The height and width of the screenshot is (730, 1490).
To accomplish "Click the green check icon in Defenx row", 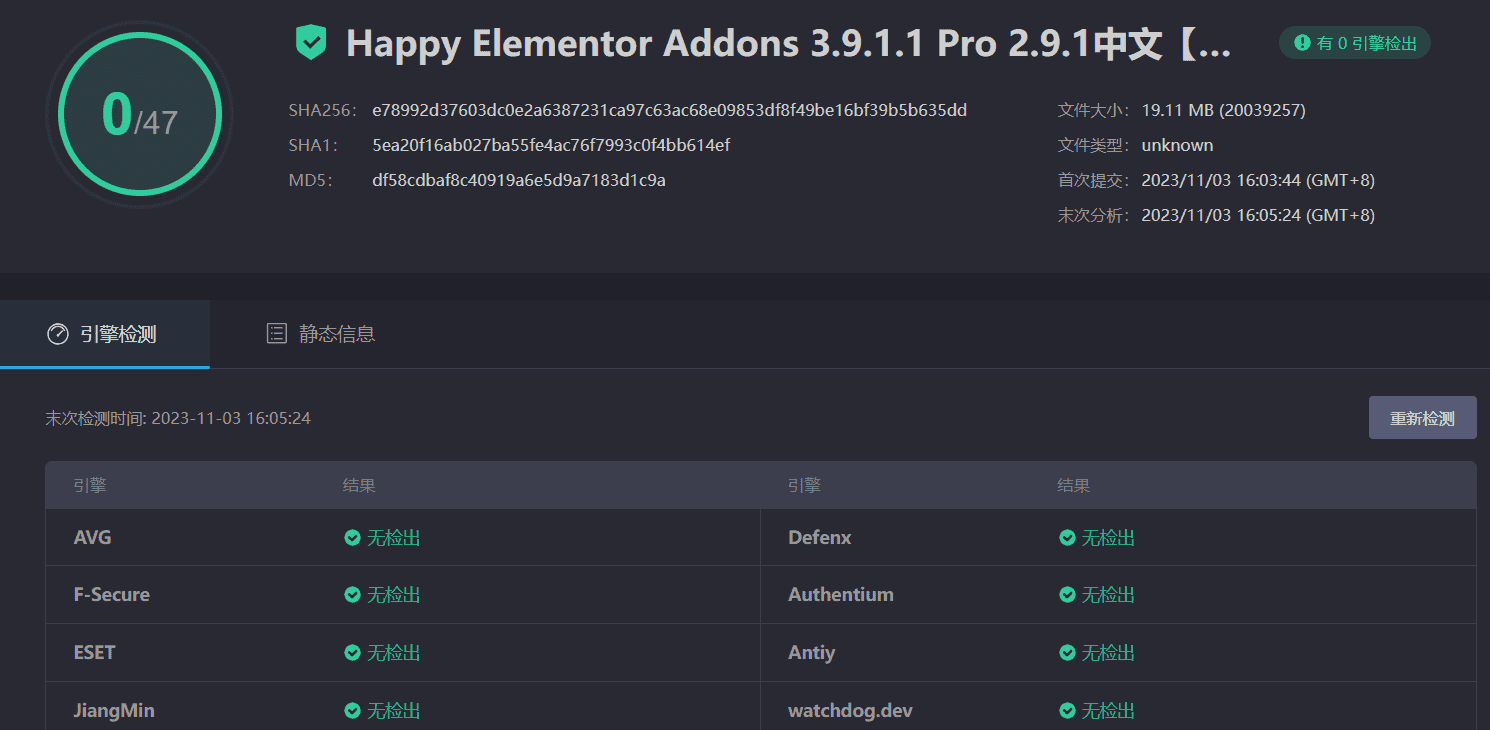I will pos(1067,538).
